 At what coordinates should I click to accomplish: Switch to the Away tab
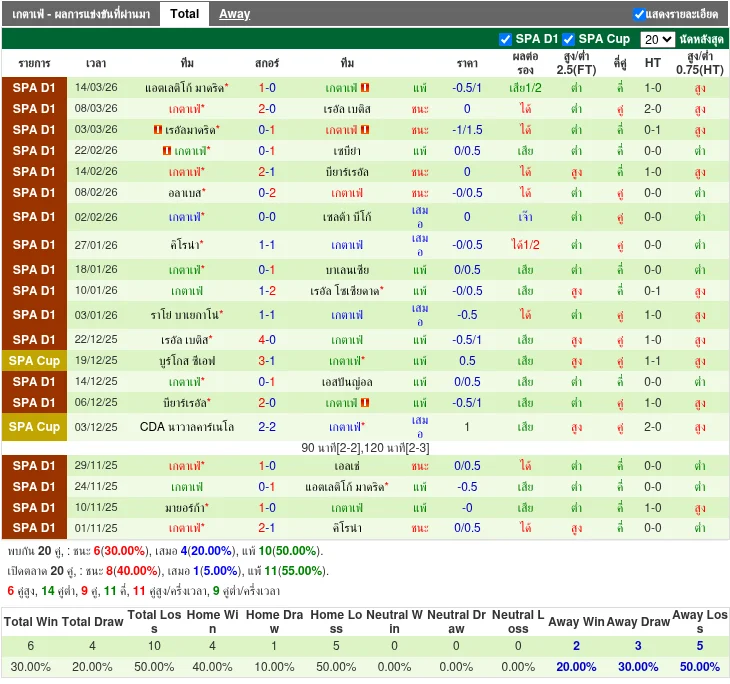(235, 14)
